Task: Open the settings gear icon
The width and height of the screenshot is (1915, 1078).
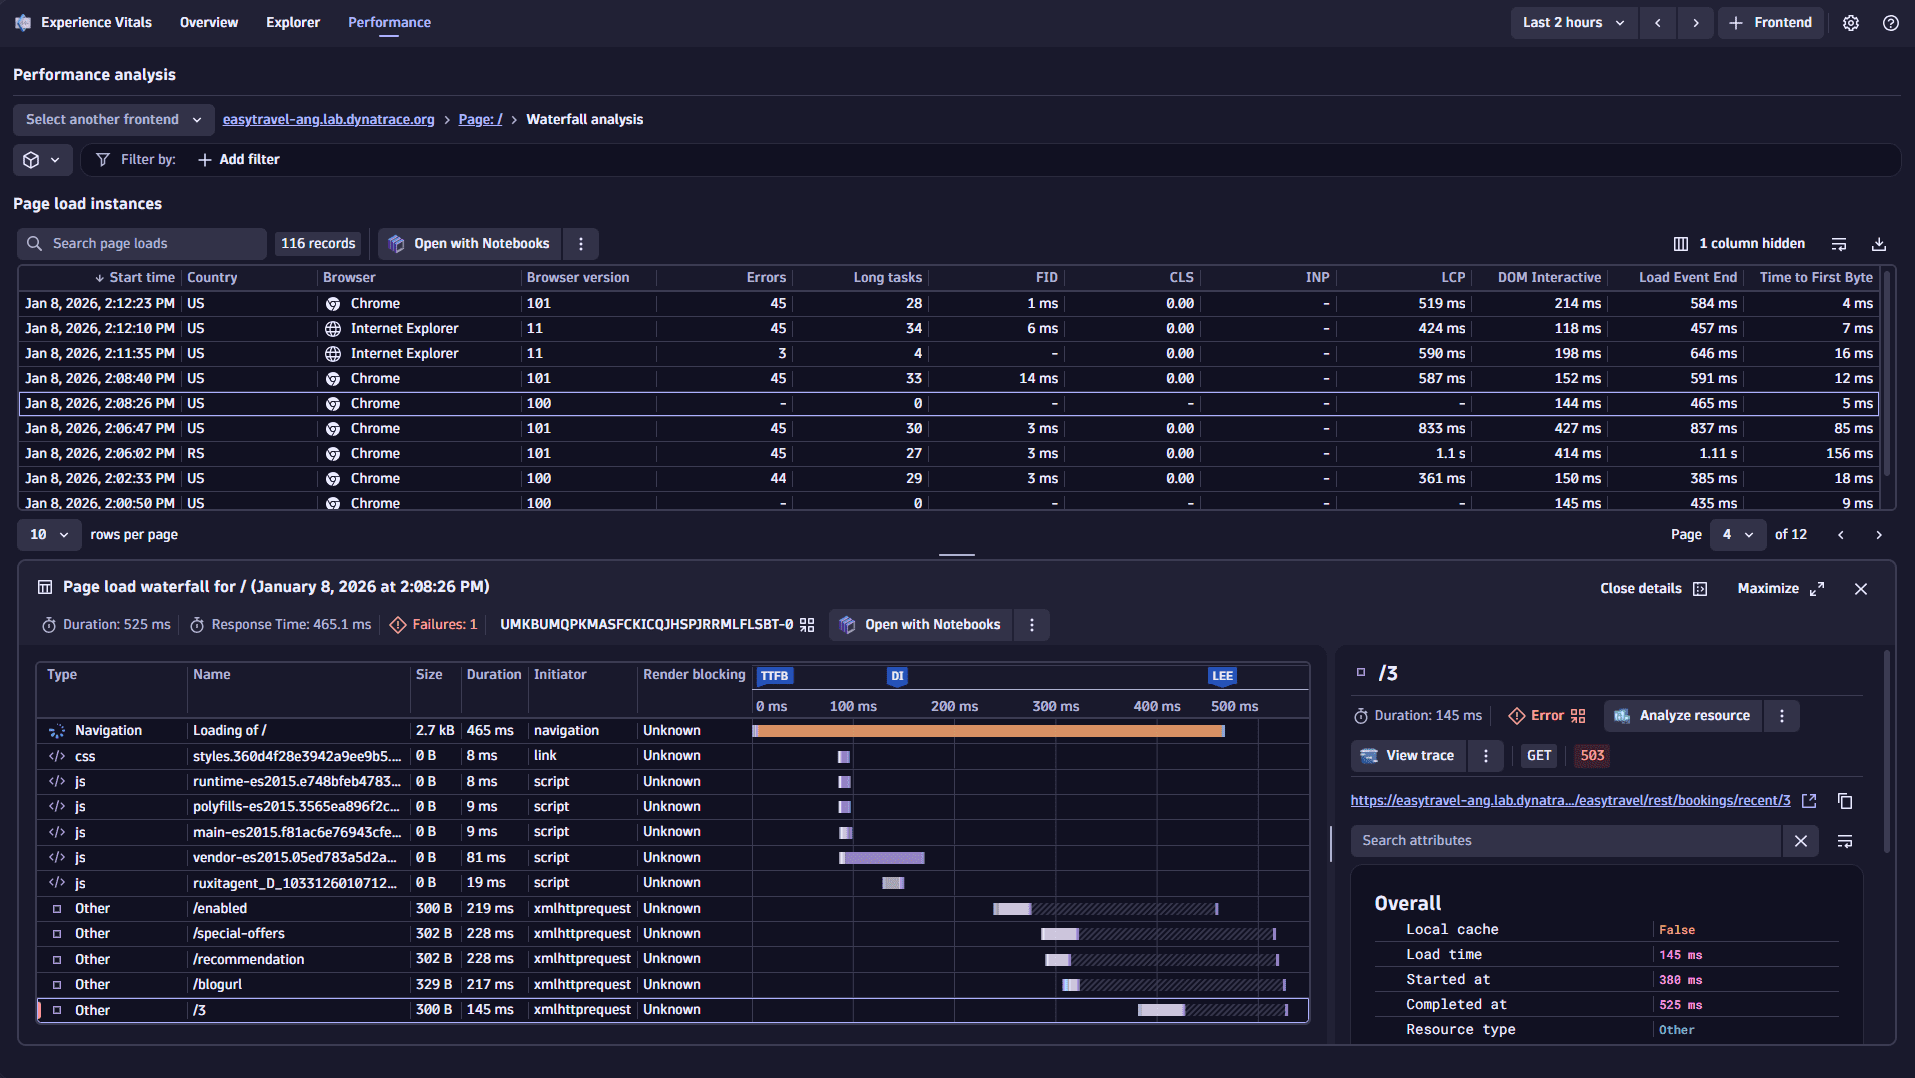Action: click(1850, 23)
